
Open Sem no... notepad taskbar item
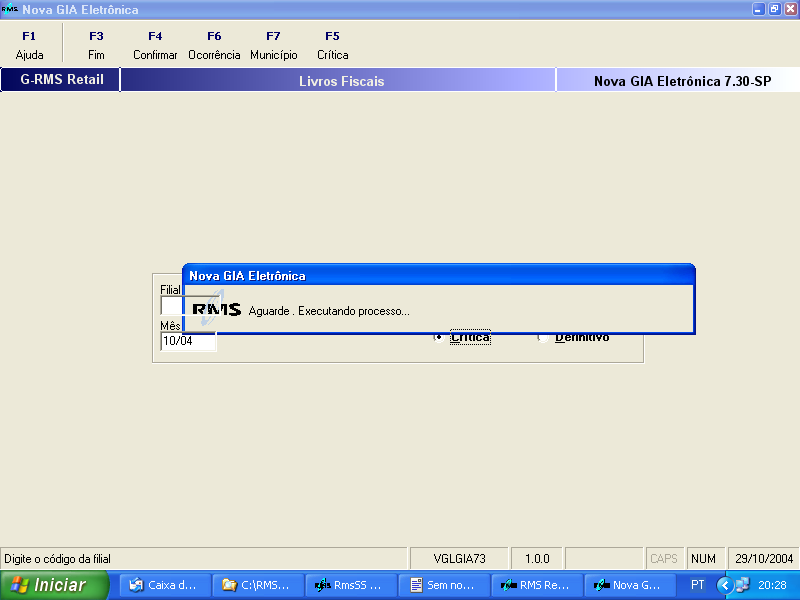coord(443,585)
